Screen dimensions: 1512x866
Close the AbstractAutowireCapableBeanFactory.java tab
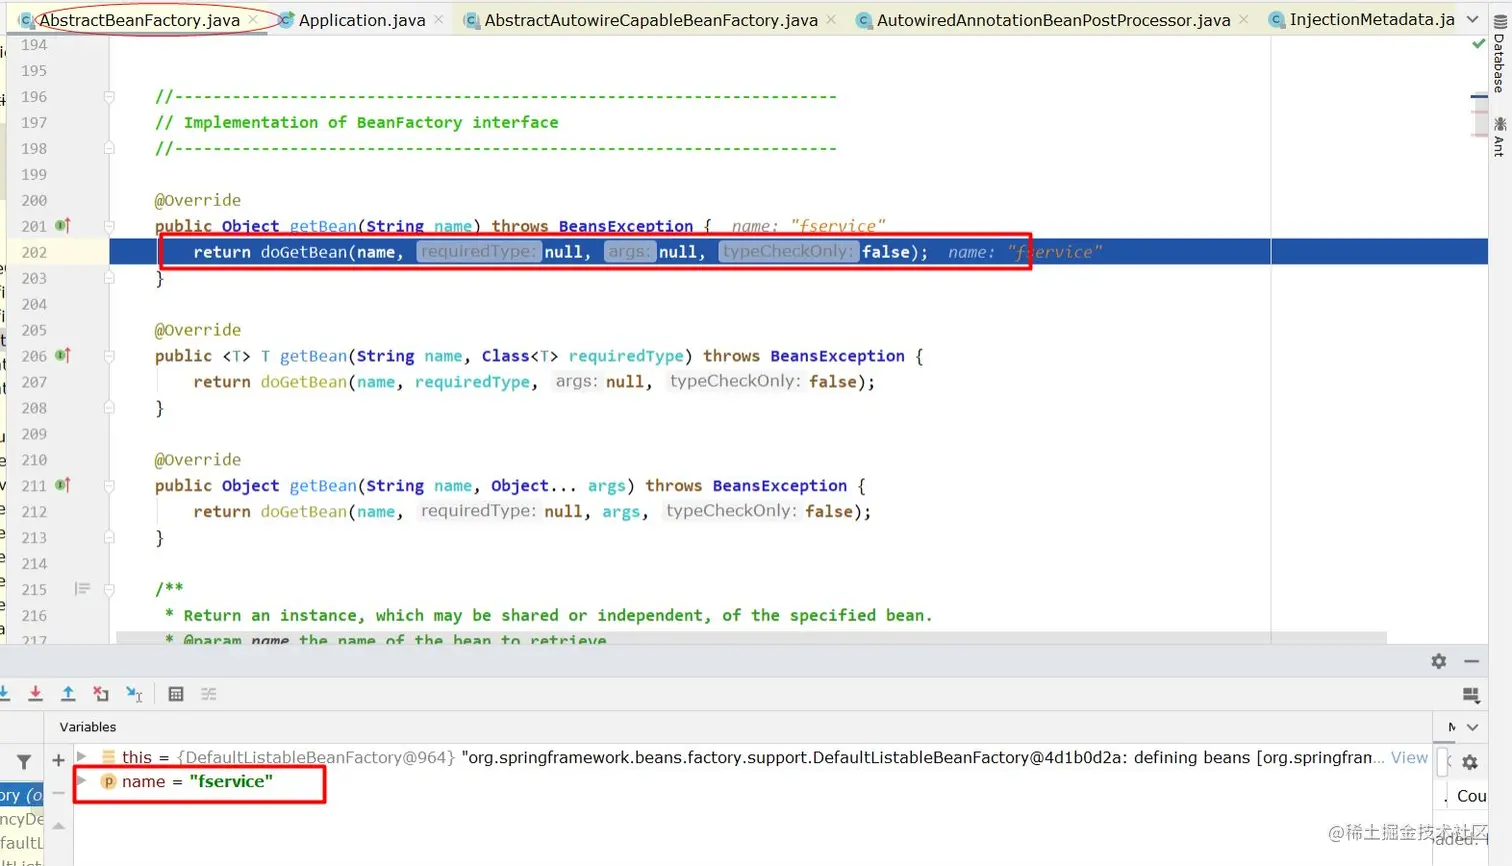(831, 19)
